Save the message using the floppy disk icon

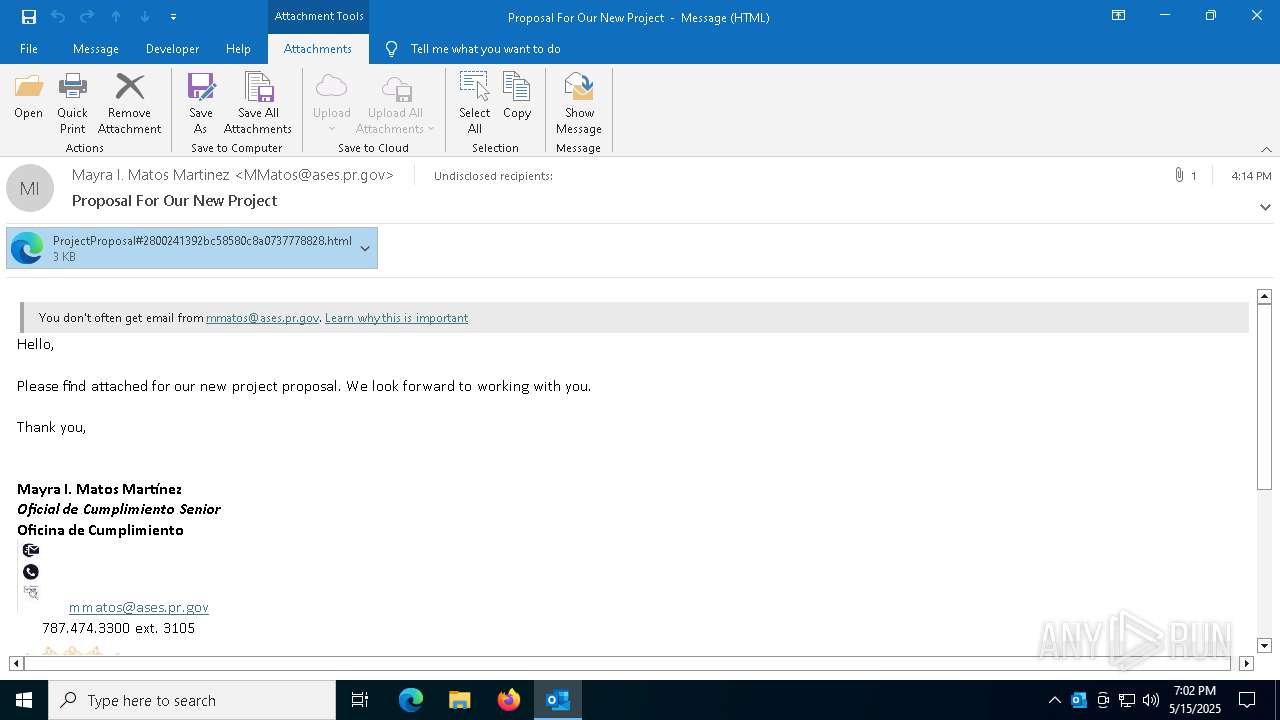pyautogui.click(x=29, y=17)
